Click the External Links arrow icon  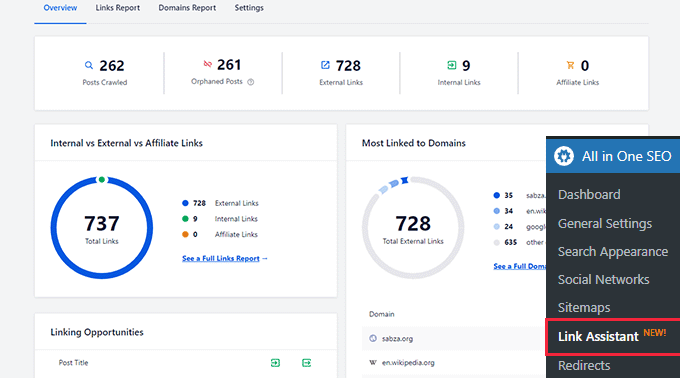pyautogui.click(x=325, y=65)
